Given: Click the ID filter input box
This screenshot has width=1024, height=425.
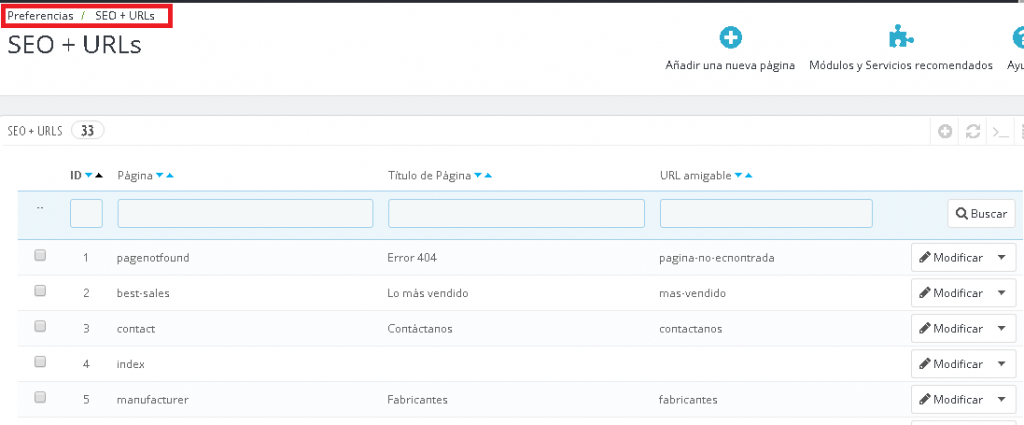Looking at the screenshot, I should coord(86,213).
